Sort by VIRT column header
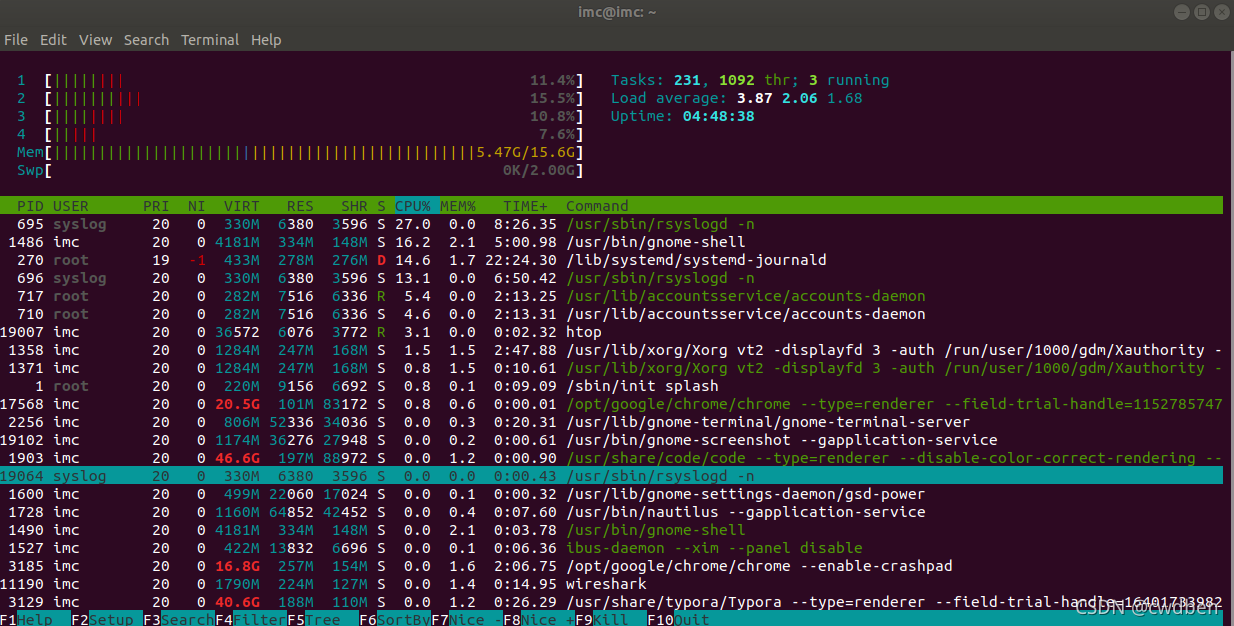 click(x=242, y=206)
